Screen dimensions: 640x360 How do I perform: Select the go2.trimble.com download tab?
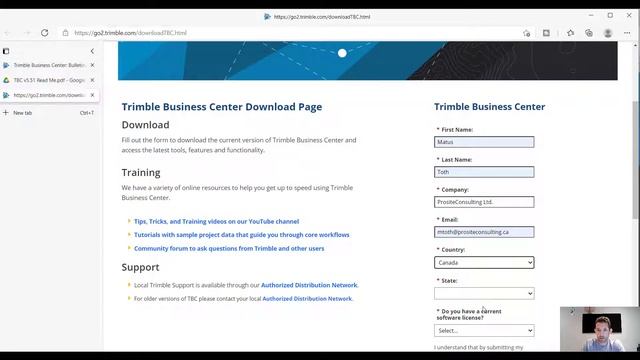pyautogui.click(x=49, y=95)
